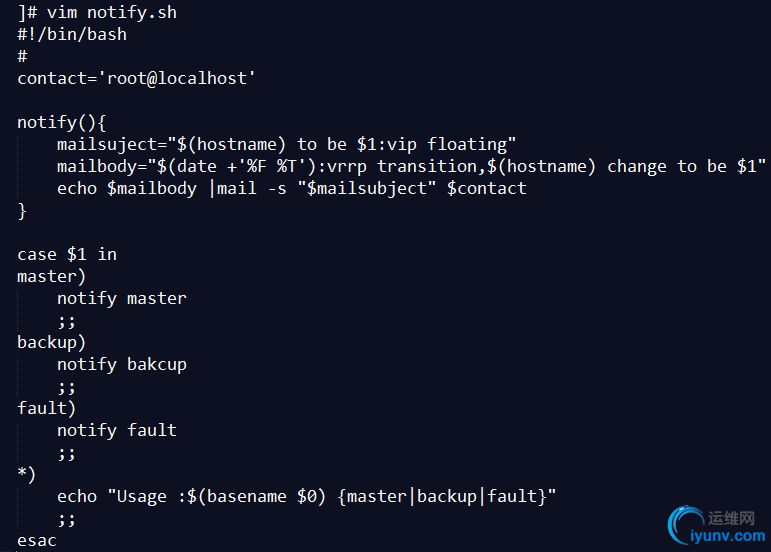Click the closing brace of notify function
Screen dimensions: 771x552
pyautogui.click(x=22, y=210)
